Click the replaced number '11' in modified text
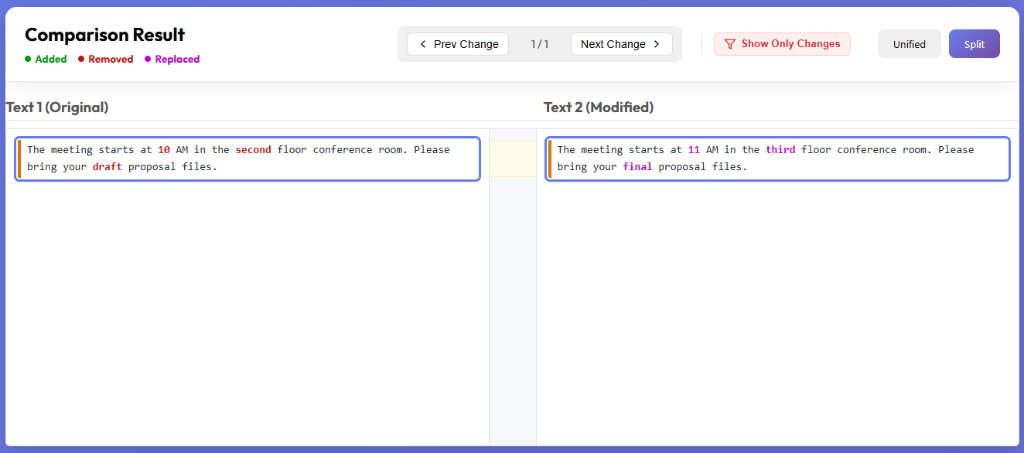1024x453 pixels. (x=694, y=149)
